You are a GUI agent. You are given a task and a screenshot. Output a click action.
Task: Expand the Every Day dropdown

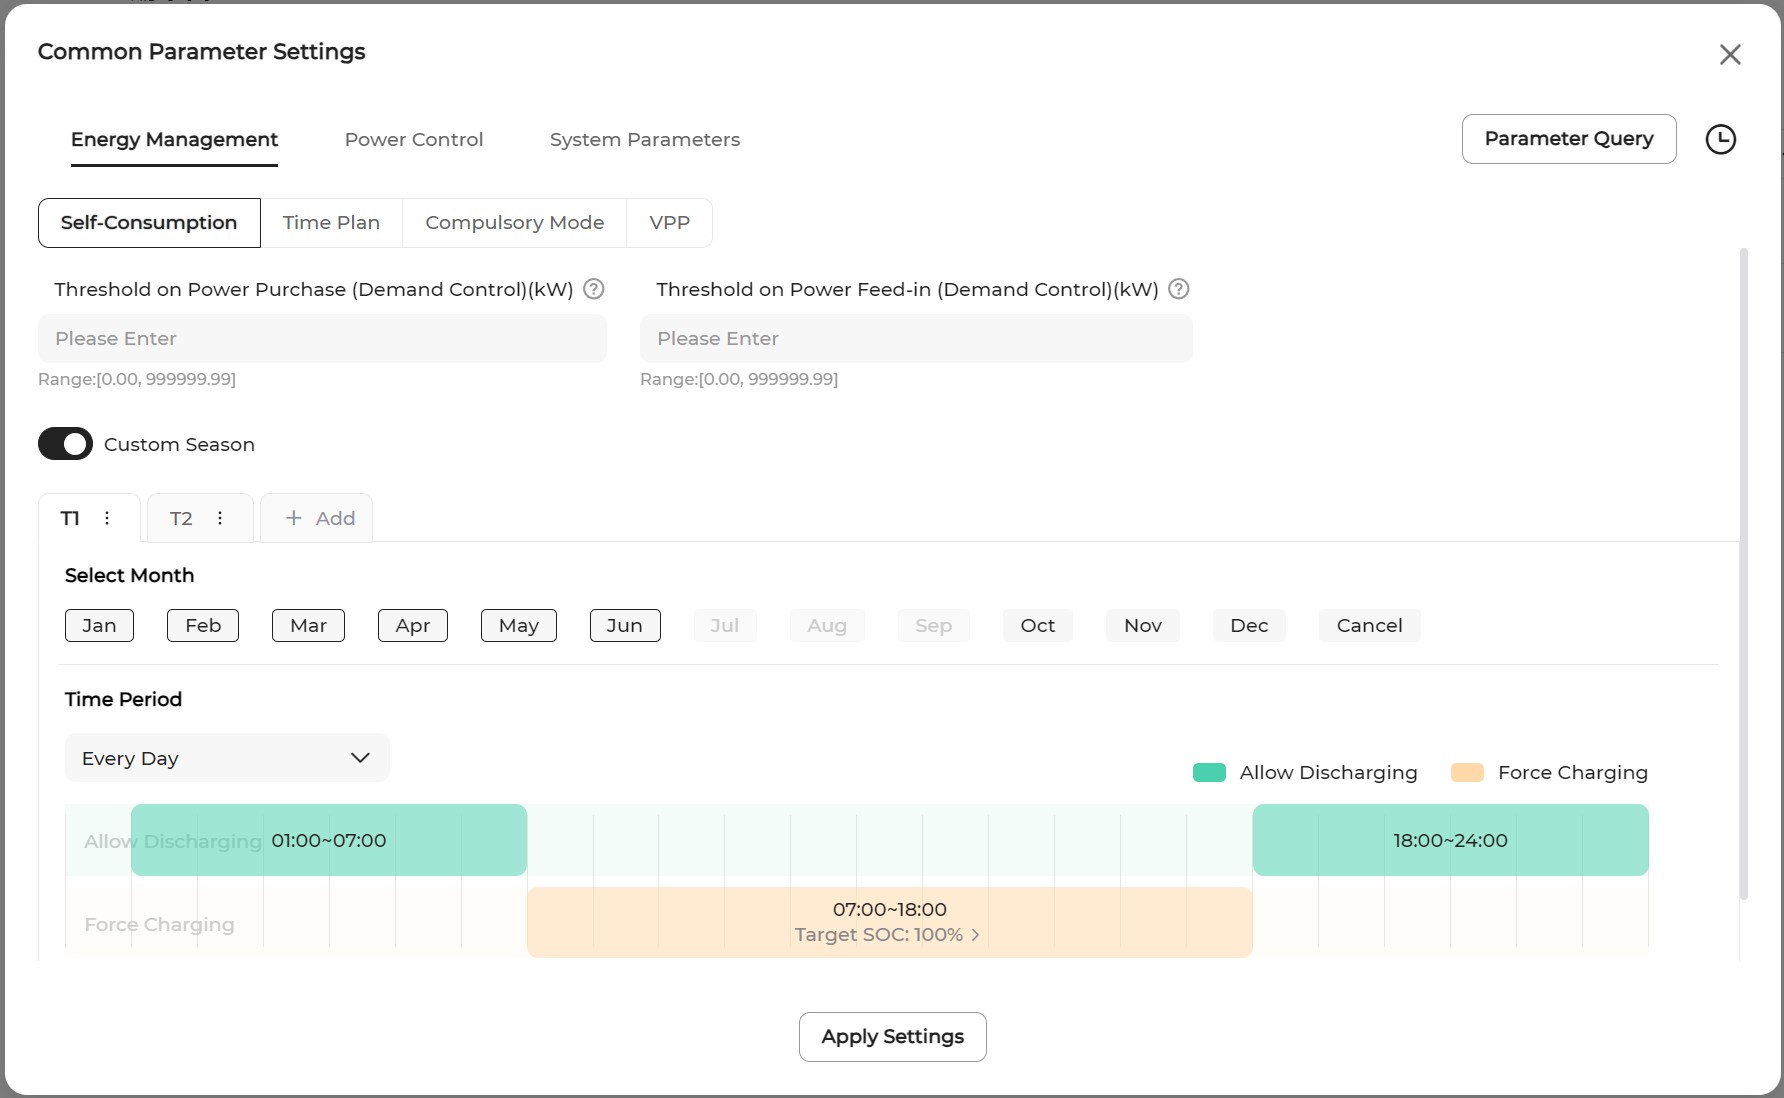click(x=227, y=758)
